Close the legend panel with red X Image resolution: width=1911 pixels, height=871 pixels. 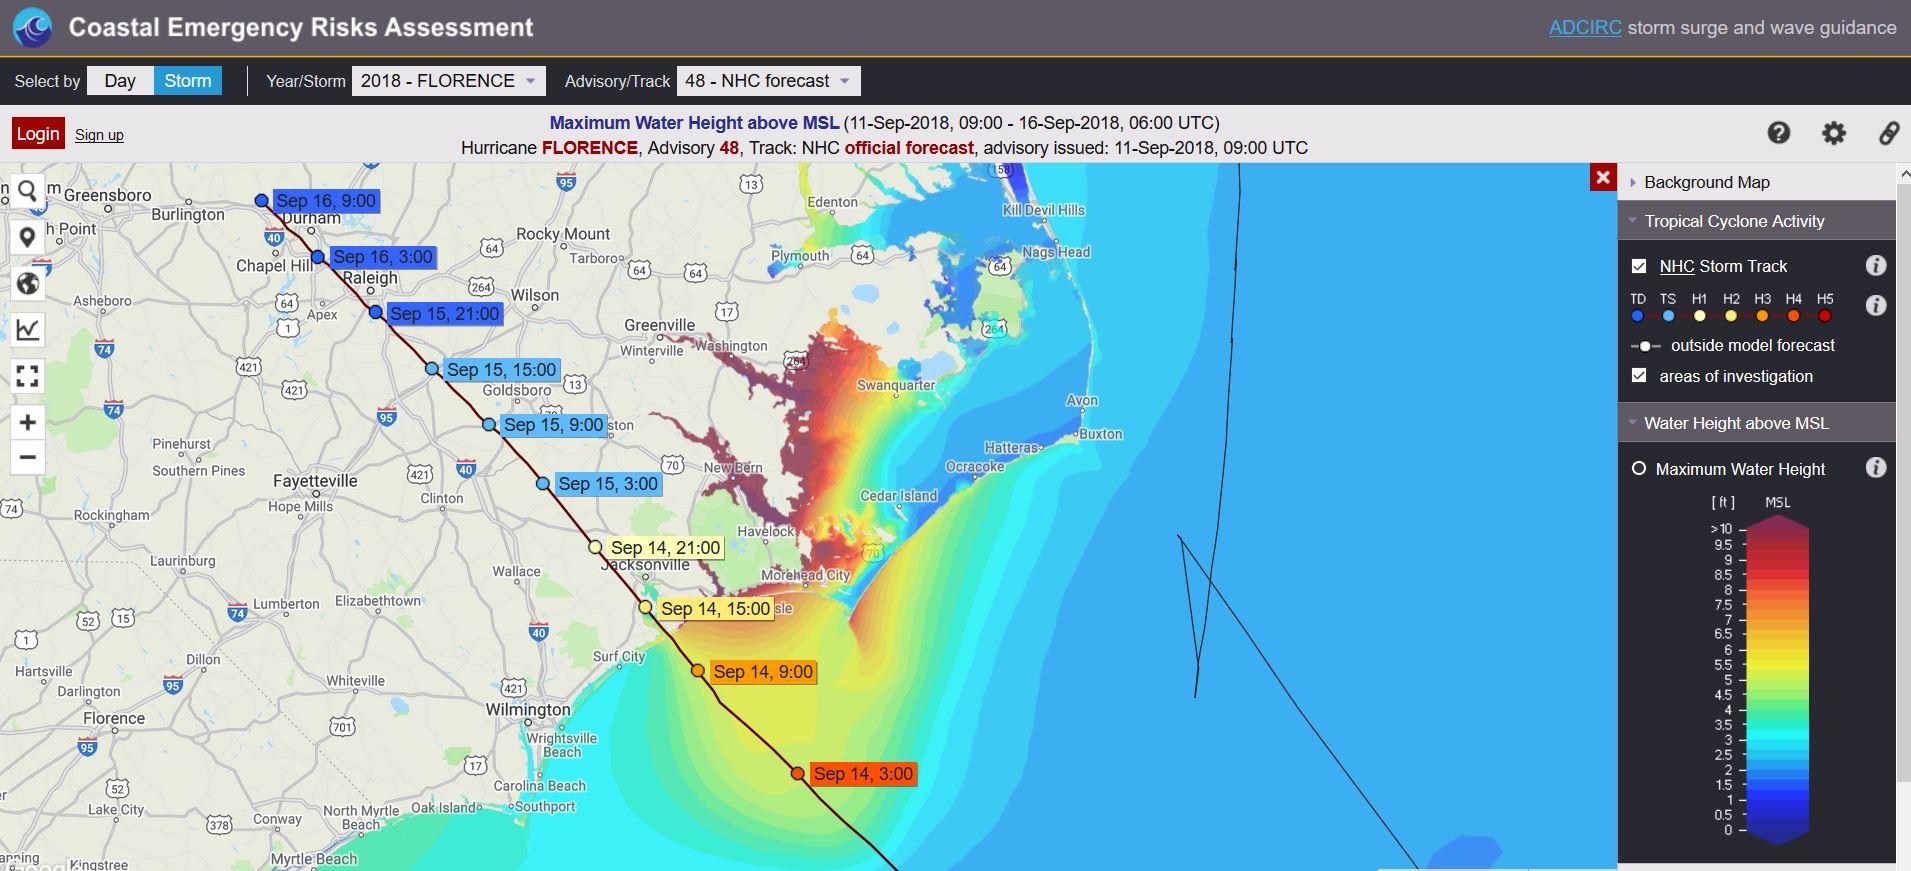[1603, 177]
